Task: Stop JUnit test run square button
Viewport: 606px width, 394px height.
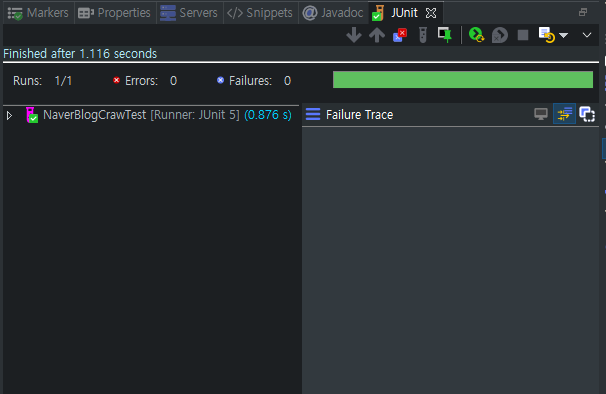Action: pyautogui.click(x=523, y=35)
